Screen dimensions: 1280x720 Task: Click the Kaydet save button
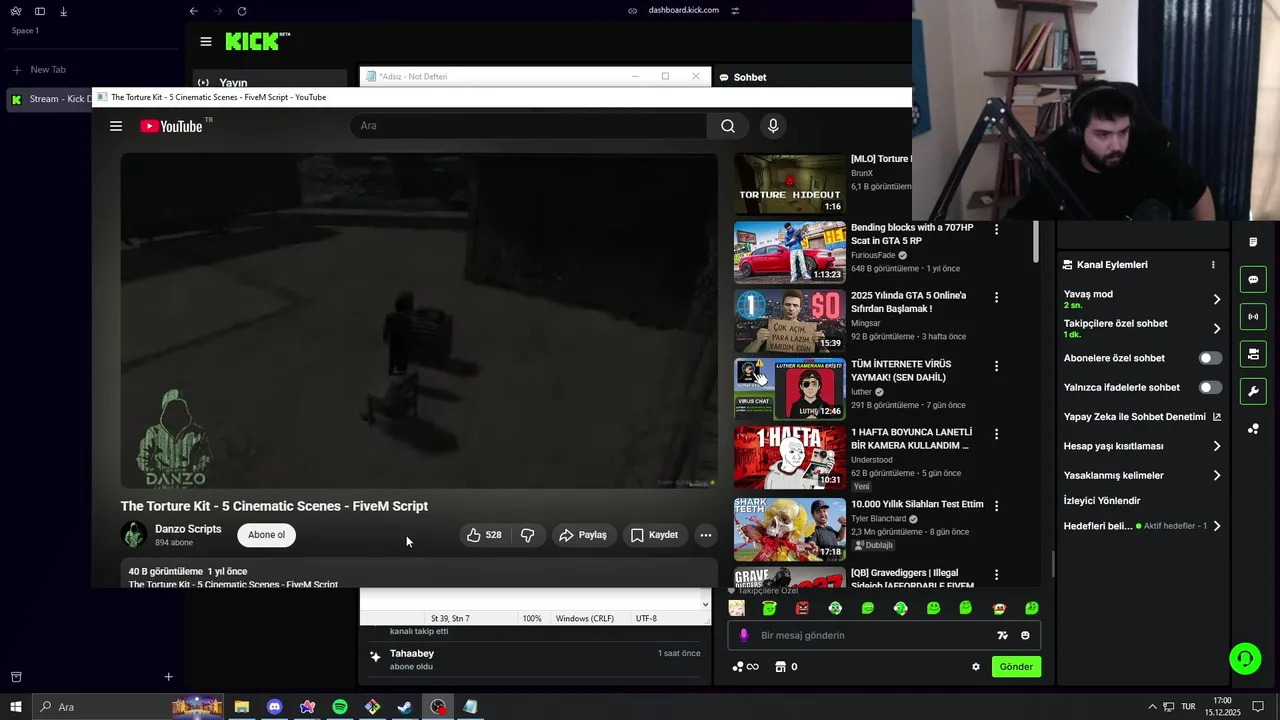click(x=655, y=535)
